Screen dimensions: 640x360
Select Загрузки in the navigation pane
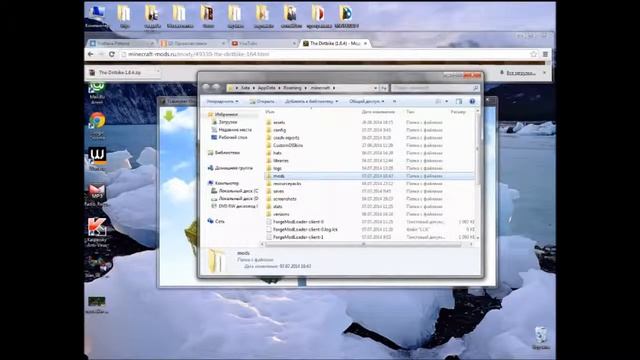(x=224, y=122)
